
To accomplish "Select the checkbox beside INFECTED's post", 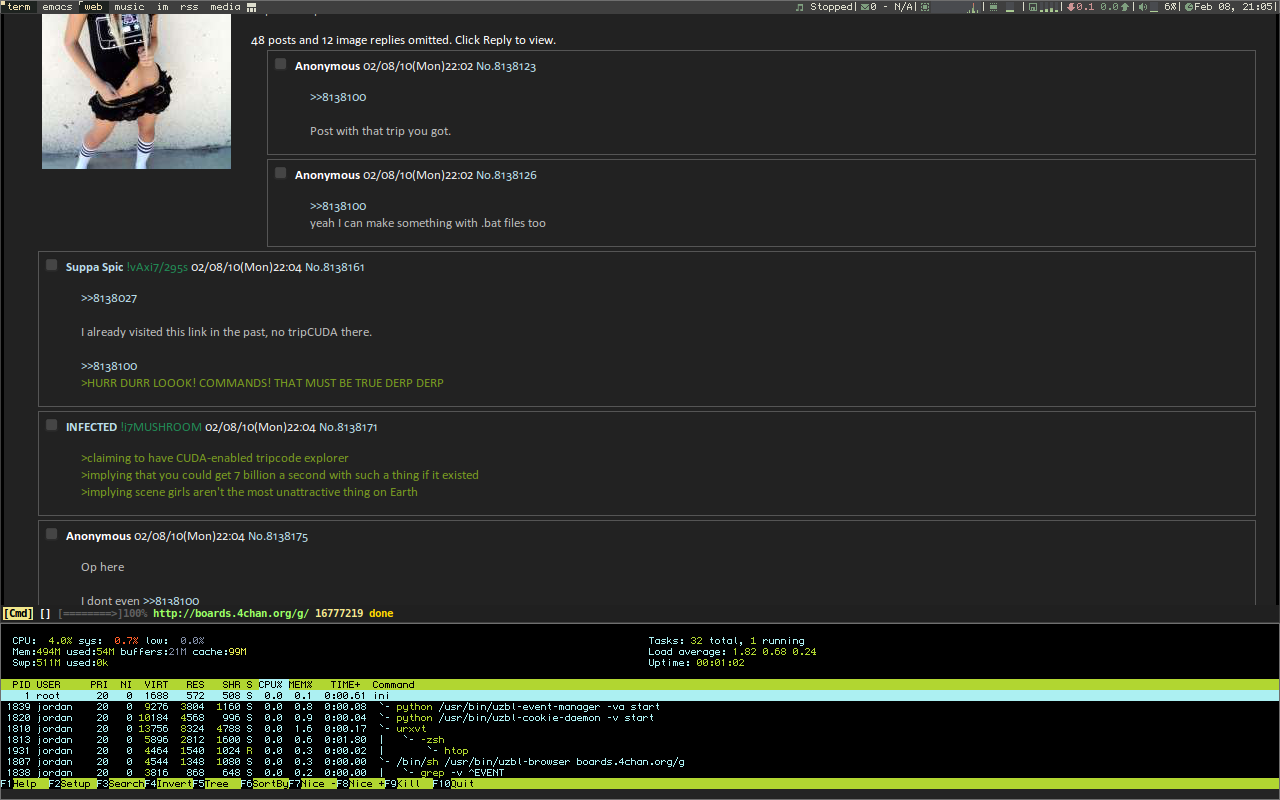I will pyautogui.click(x=52, y=425).
